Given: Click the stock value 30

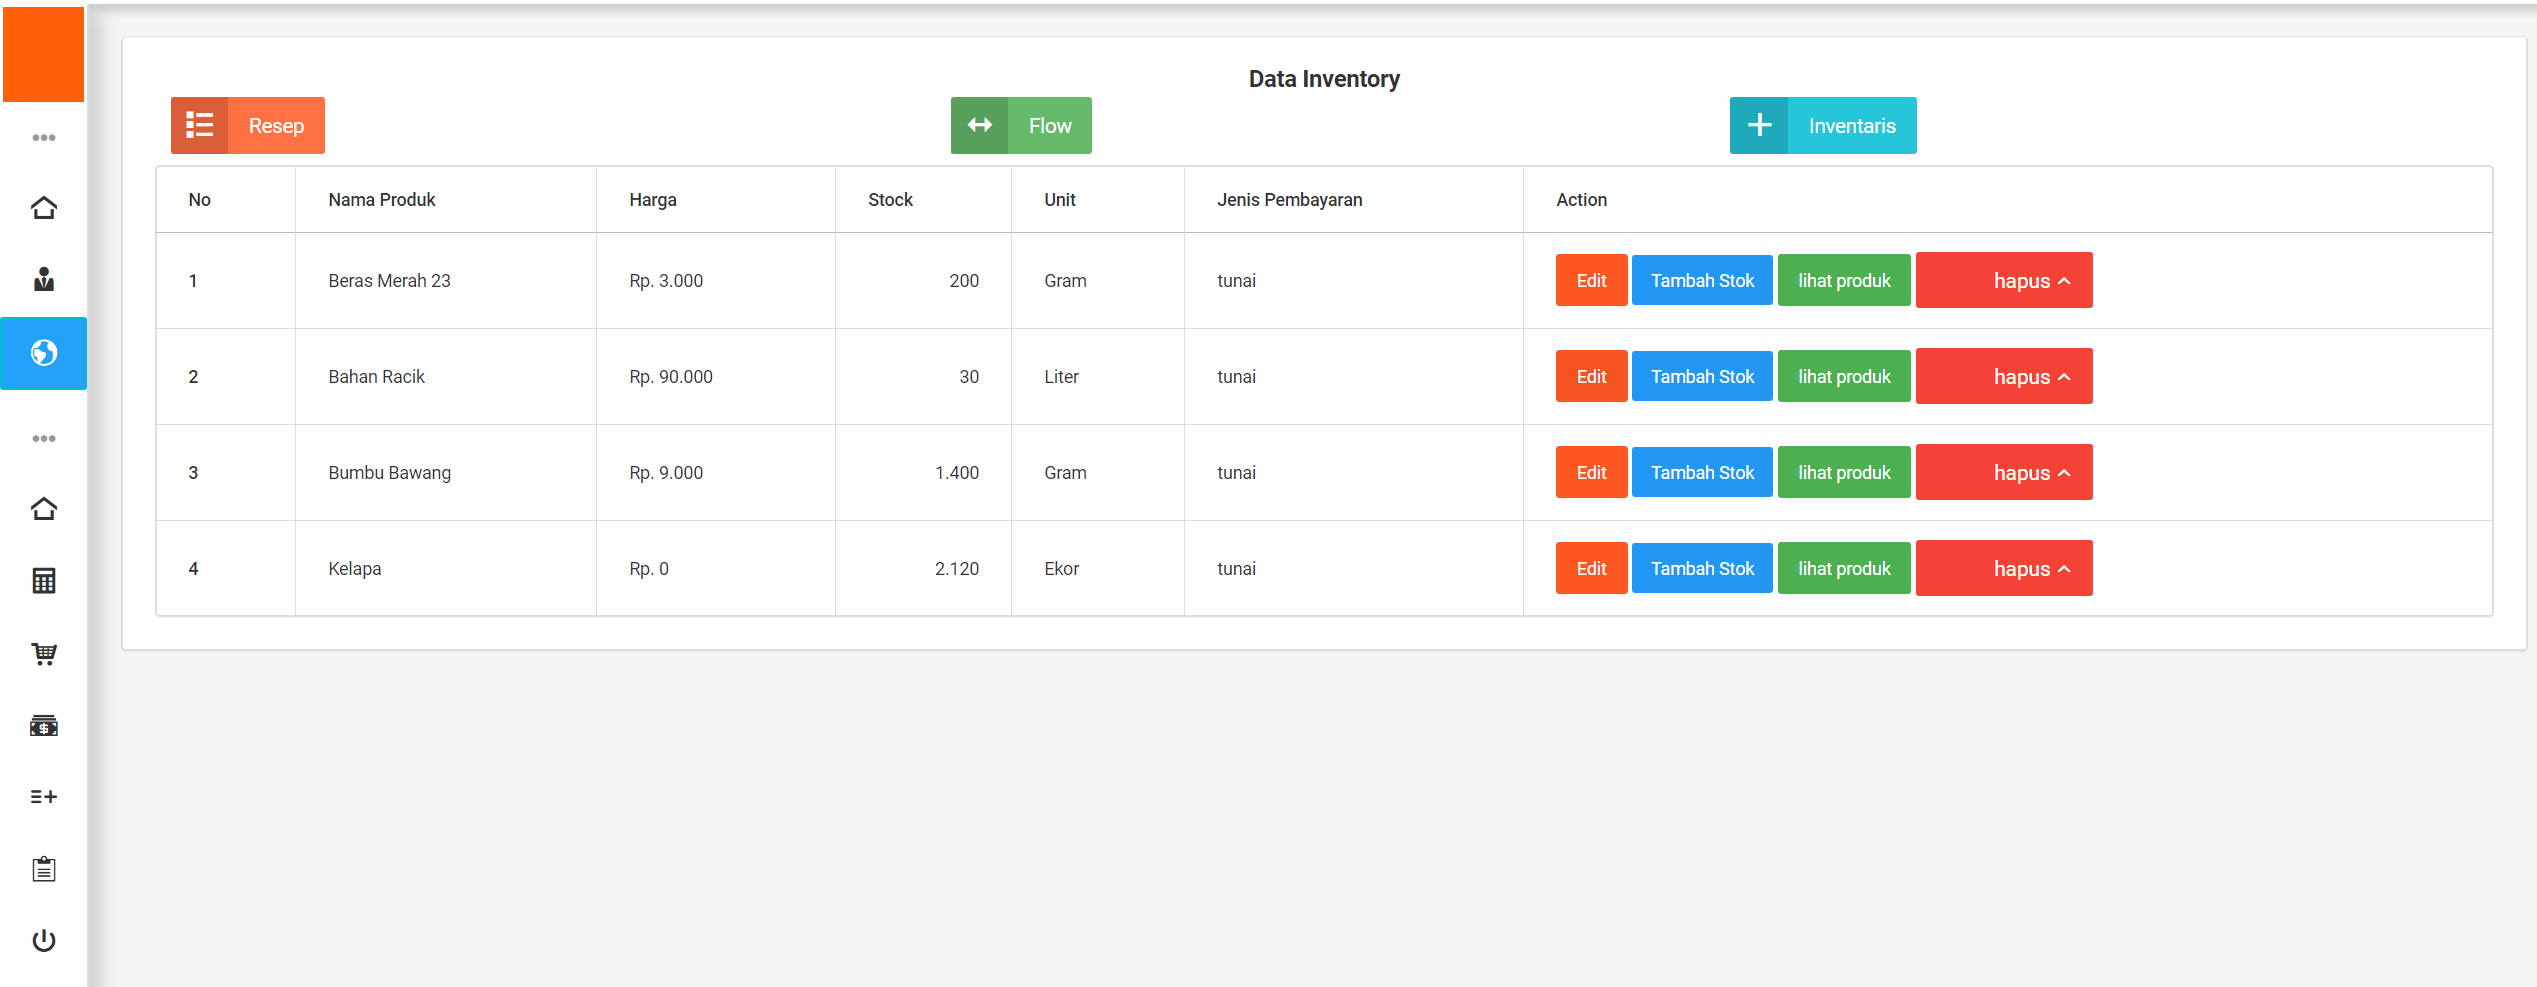Looking at the screenshot, I should pyautogui.click(x=969, y=377).
